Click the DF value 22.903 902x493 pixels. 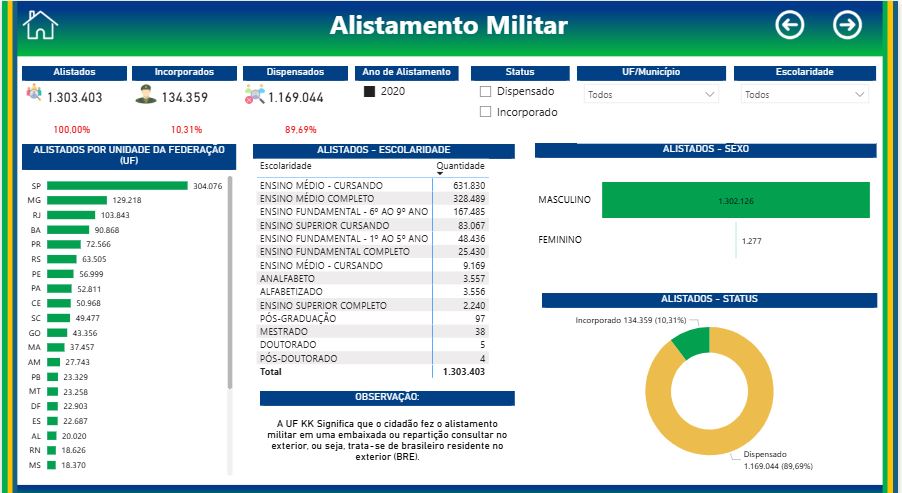[75, 406]
